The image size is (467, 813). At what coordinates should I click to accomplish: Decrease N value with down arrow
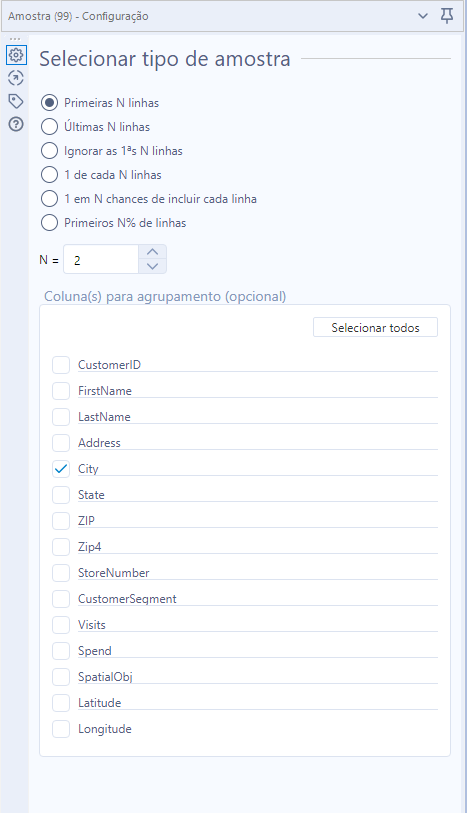pos(152,267)
